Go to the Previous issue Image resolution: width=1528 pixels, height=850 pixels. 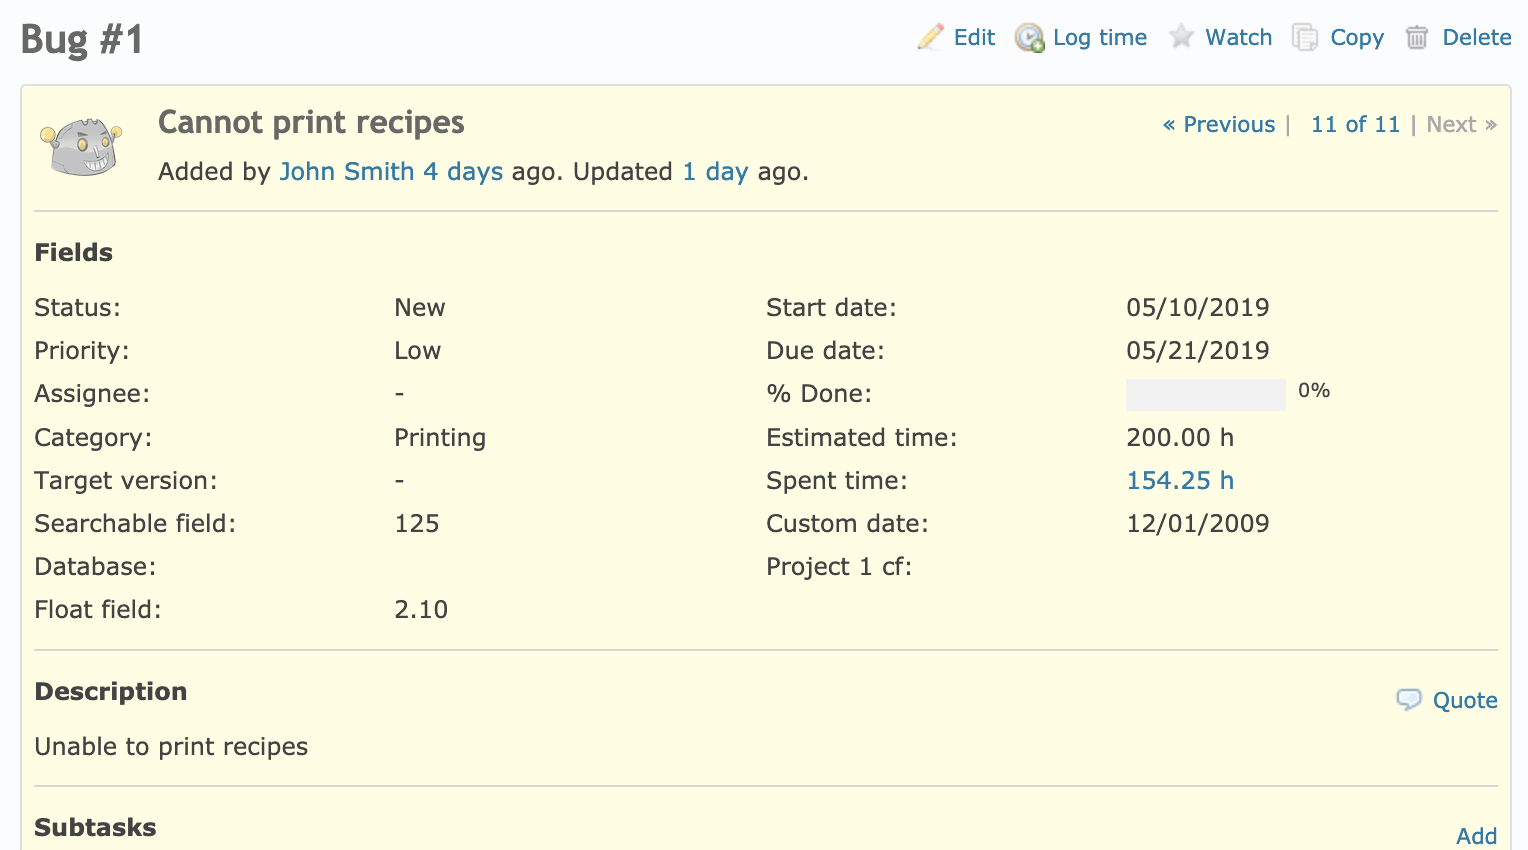(x=1219, y=125)
